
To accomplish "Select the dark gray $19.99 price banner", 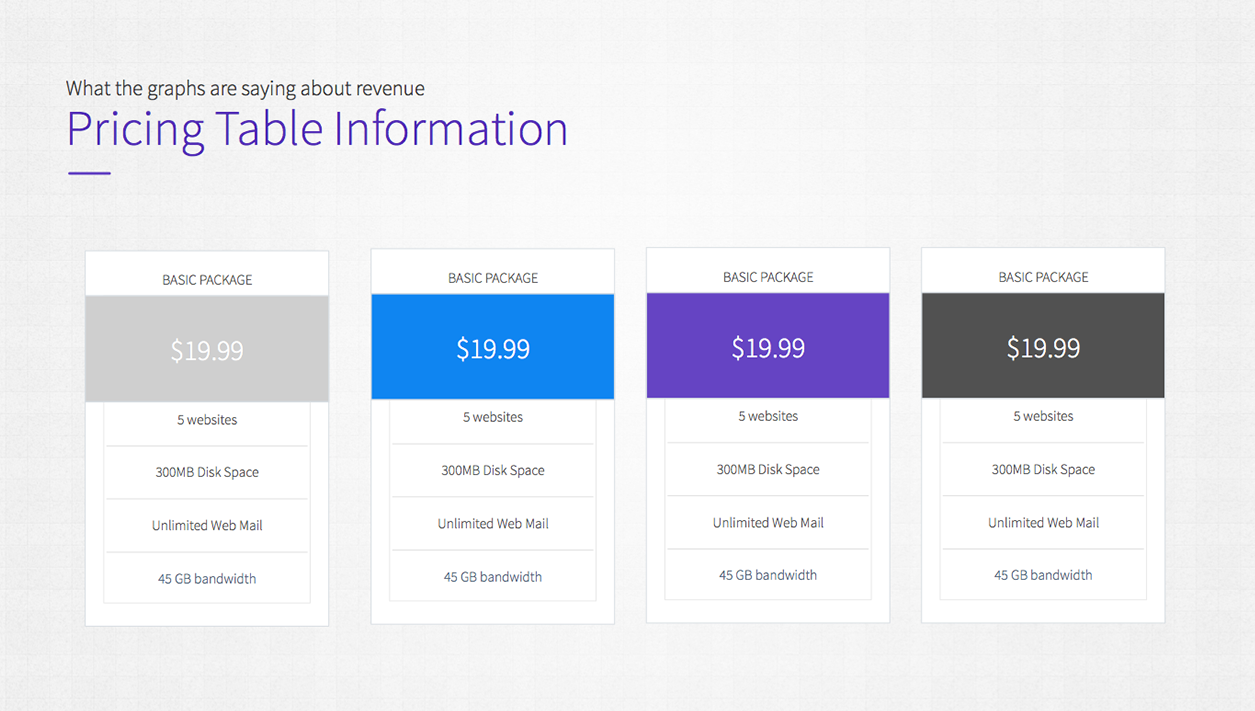I will coord(1043,345).
